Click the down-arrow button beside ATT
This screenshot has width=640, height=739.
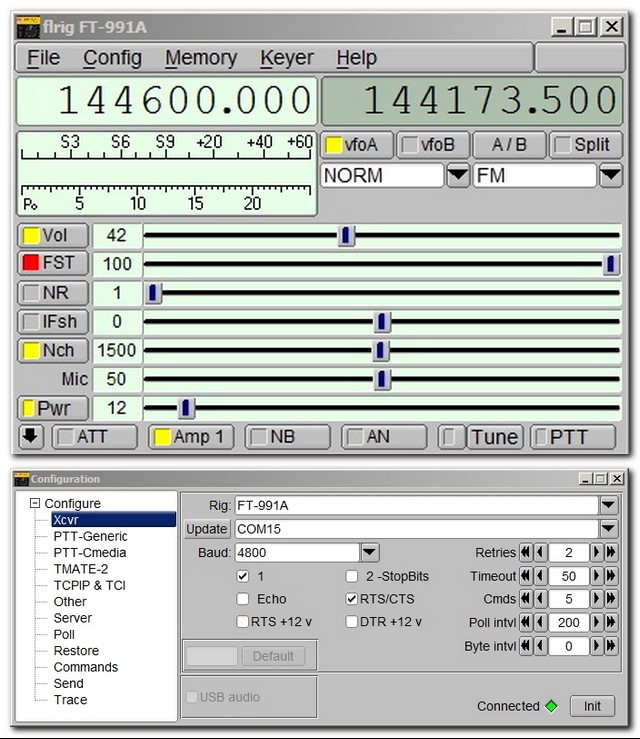point(31,437)
